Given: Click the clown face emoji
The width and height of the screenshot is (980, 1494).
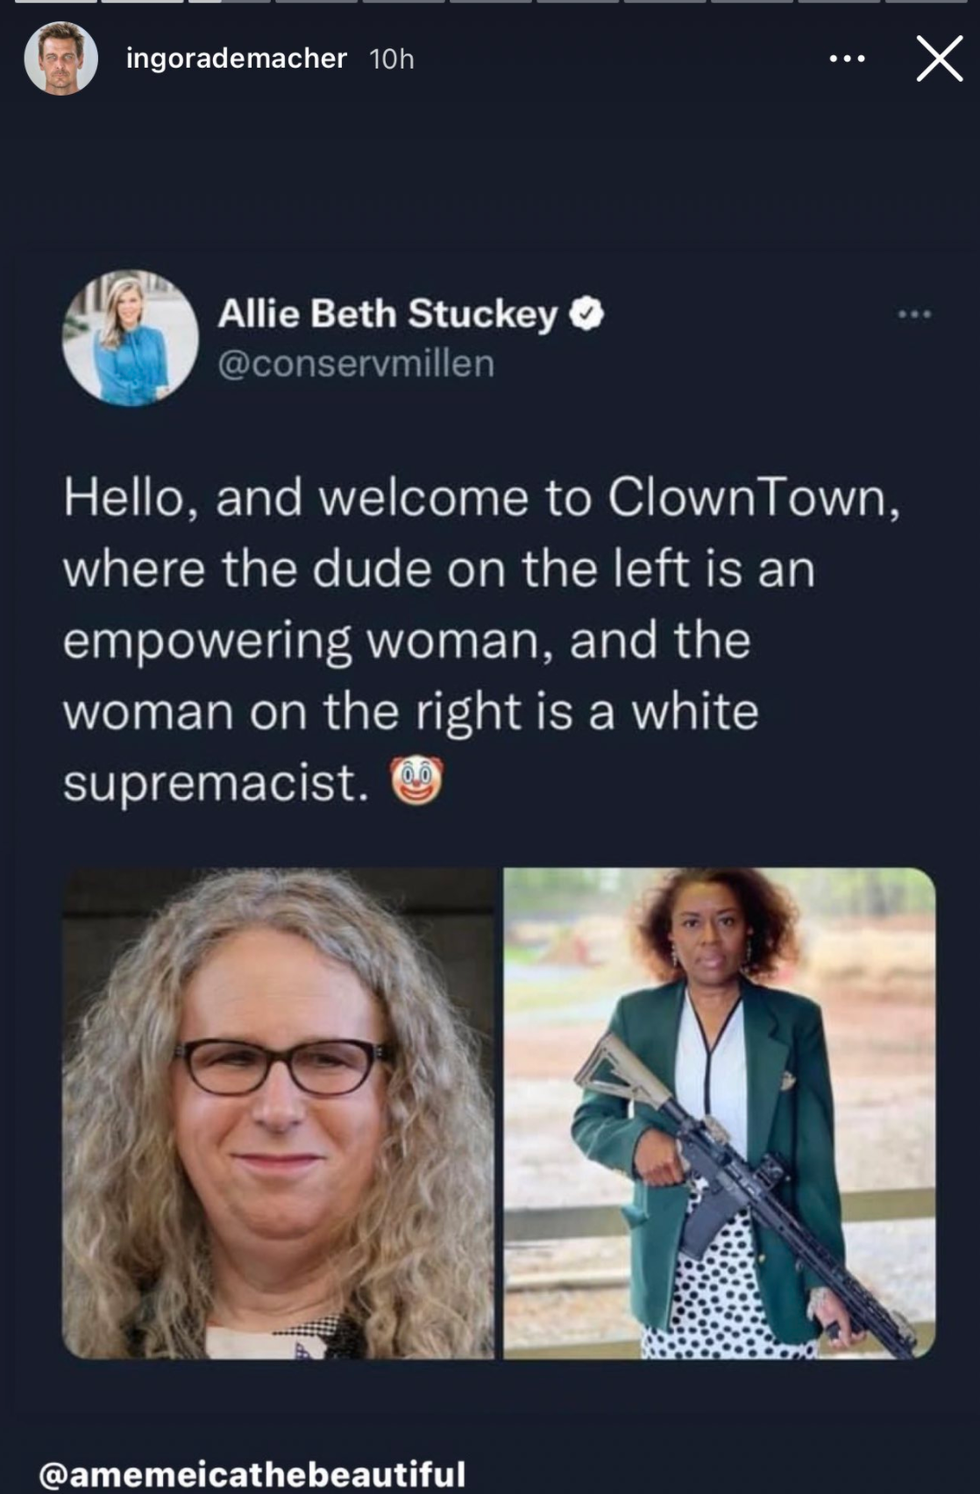Looking at the screenshot, I should pos(416,781).
